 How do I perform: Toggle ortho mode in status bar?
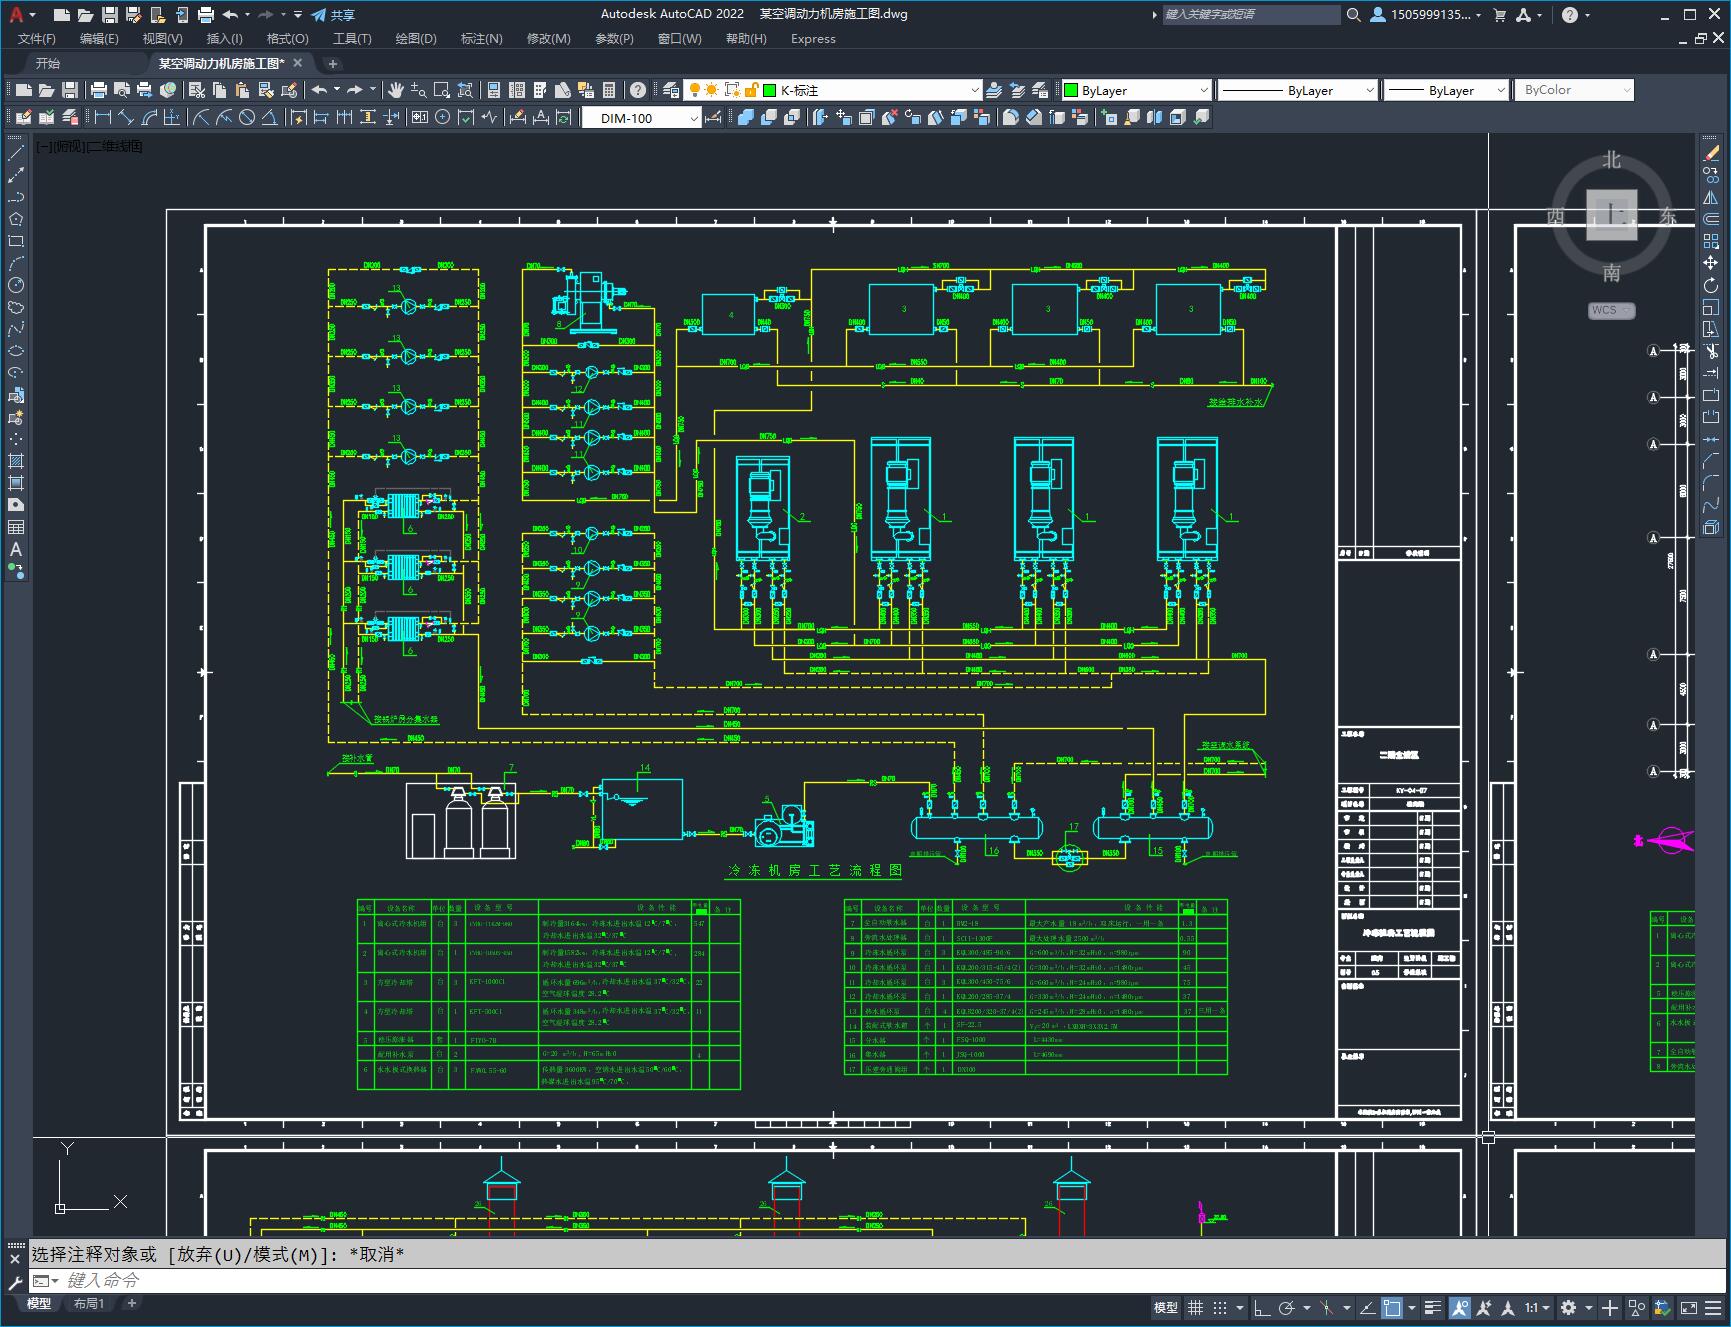click(x=1262, y=1307)
